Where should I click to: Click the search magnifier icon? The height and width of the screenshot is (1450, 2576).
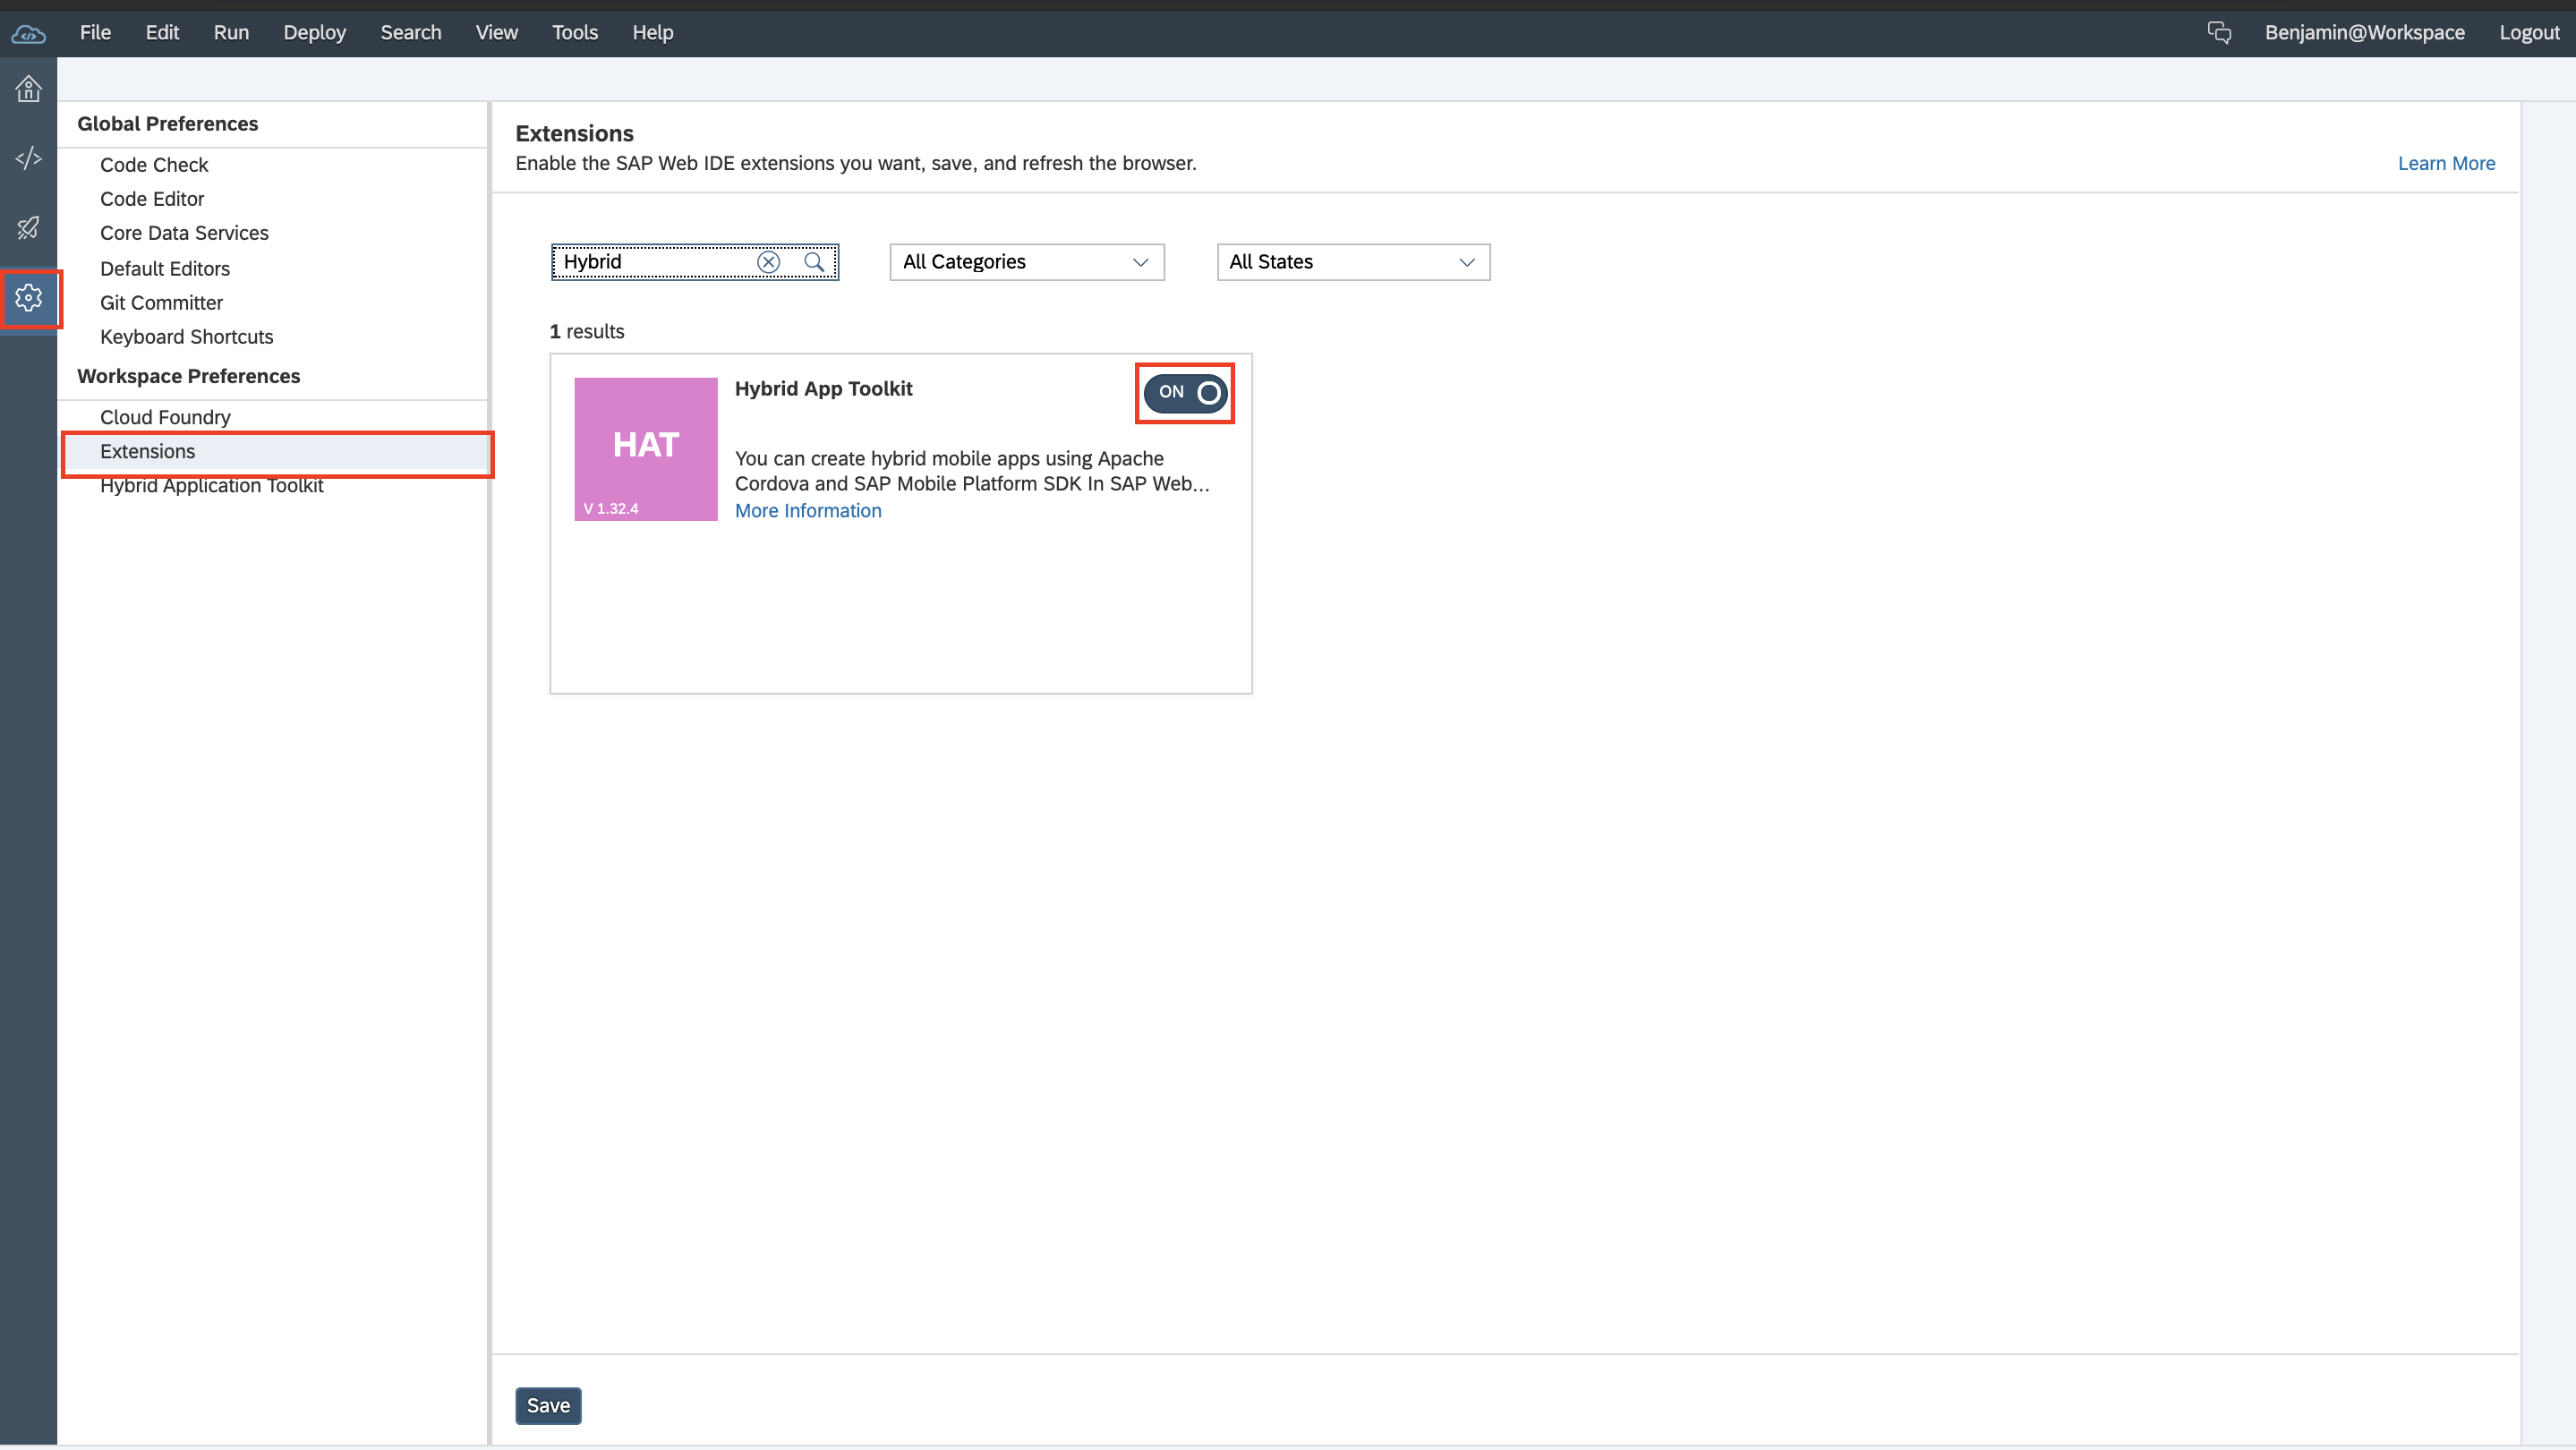pos(814,262)
